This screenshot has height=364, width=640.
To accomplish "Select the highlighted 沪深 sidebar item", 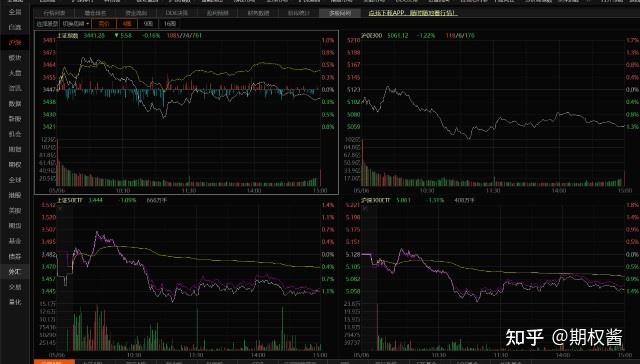I will [15, 42].
